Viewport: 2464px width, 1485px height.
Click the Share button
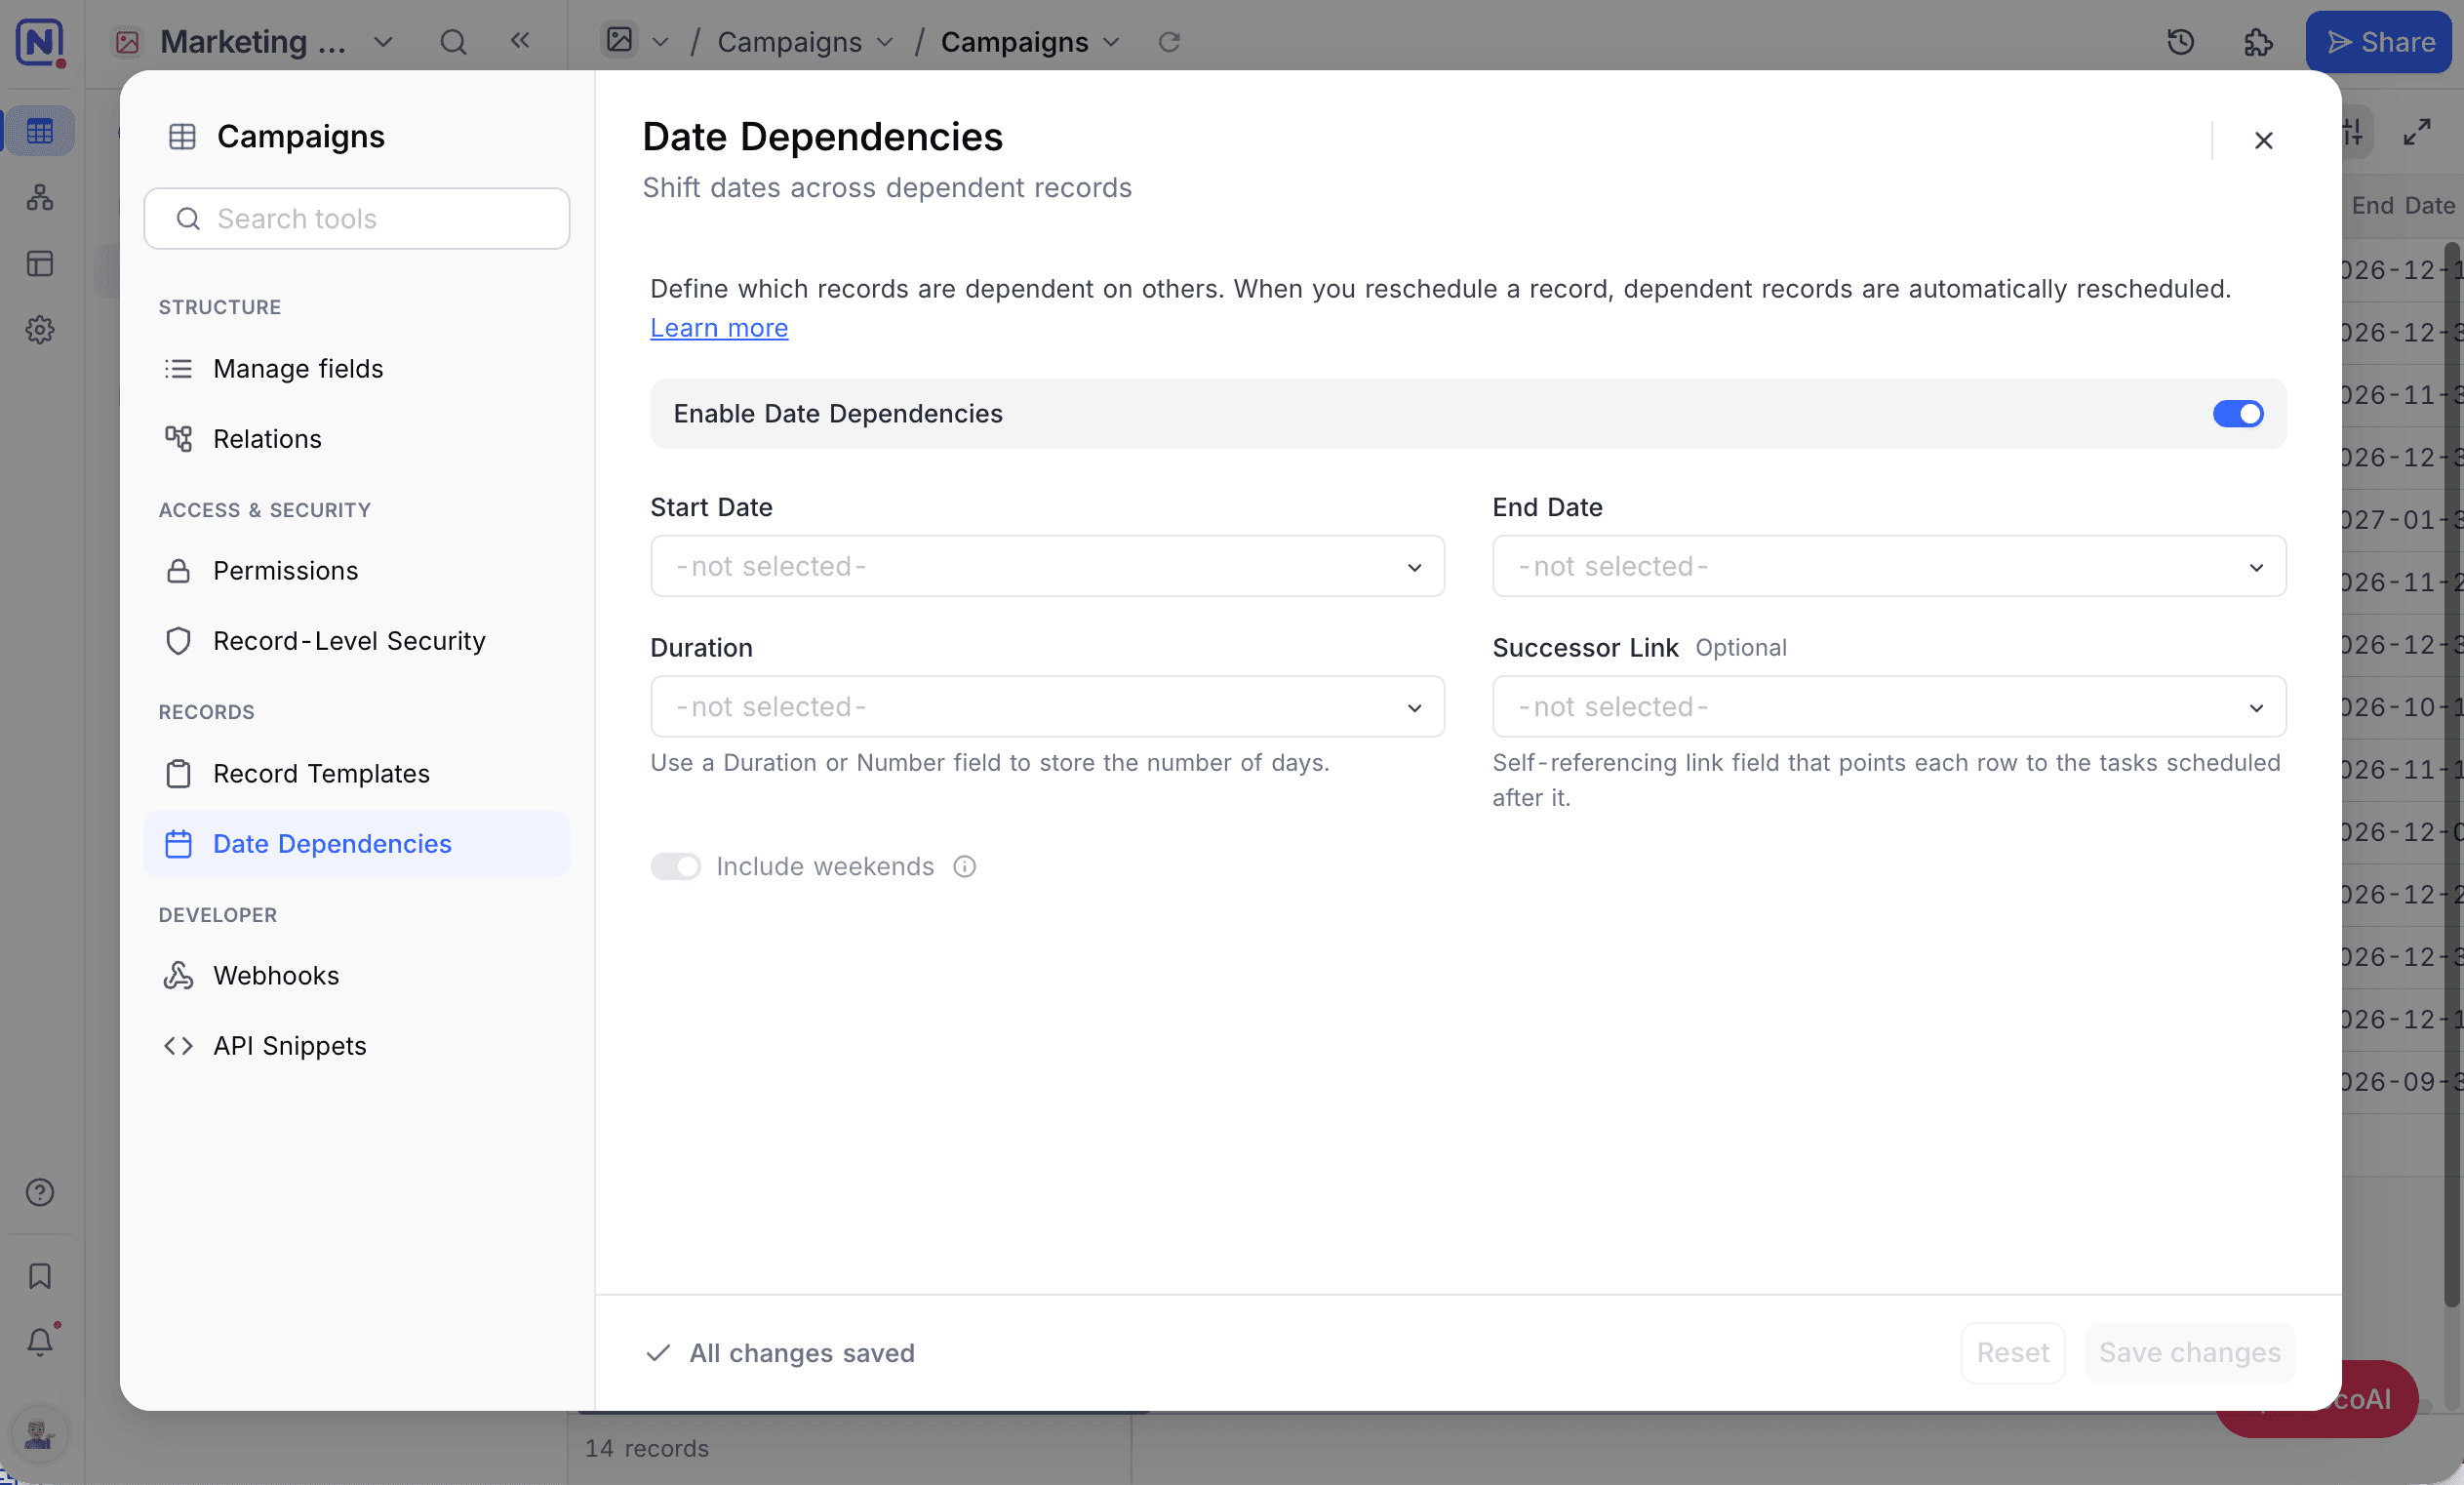pos(2379,42)
